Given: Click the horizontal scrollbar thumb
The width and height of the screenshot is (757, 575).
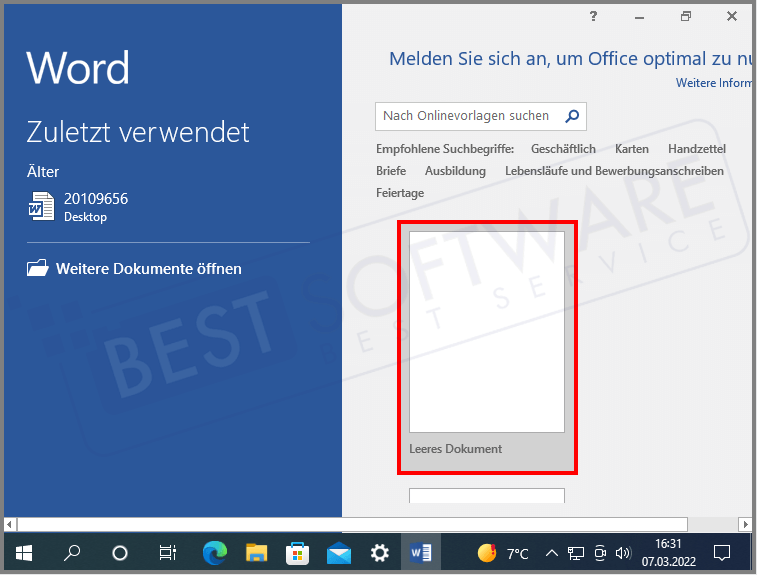Looking at the screenshot, I should [x=352, y=524].
